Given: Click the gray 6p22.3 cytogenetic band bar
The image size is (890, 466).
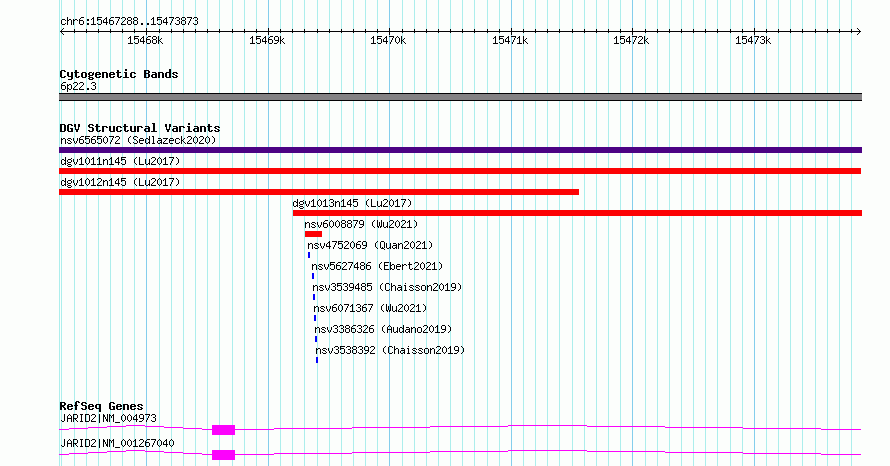Looking at the screenshot, I should [460, 97].
